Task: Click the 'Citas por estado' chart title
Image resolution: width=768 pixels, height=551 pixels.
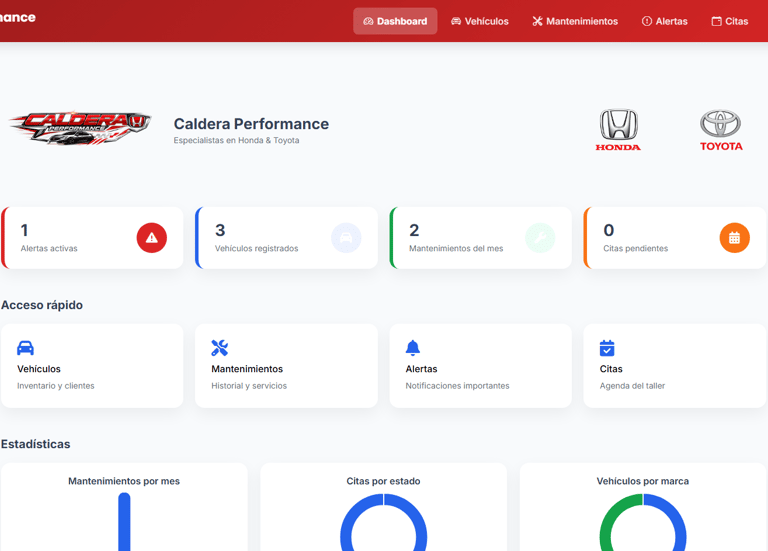Action: point(384,481)
